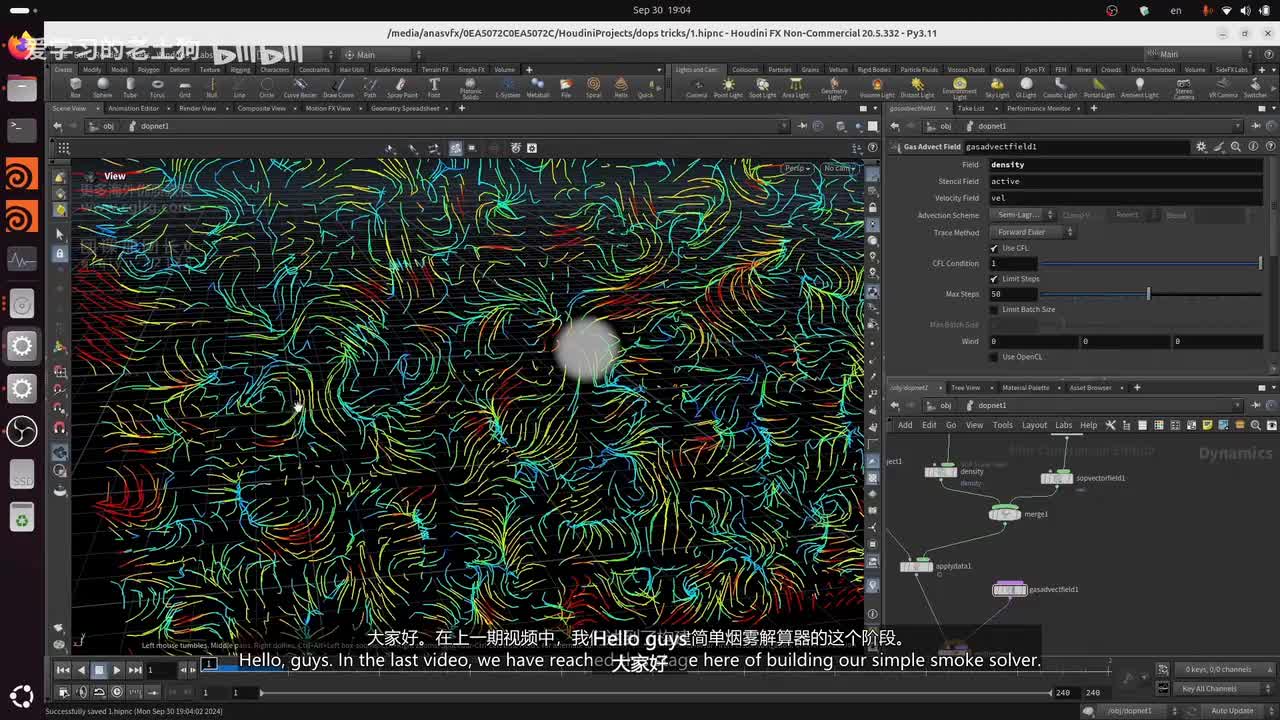The width and height of the screenshot is (1280, 720).
Task: Disable the Use CFL checkbox
Action: coord(994,248)
